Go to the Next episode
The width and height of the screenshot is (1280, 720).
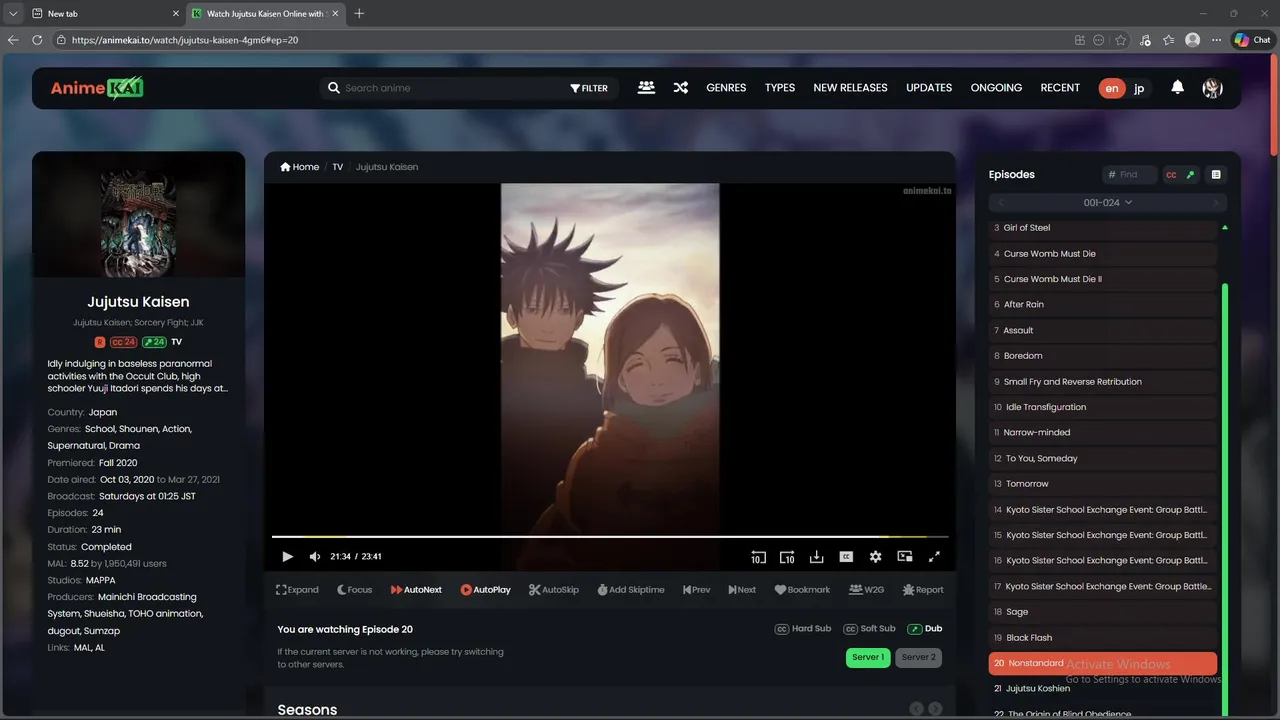tap(742, 590)
